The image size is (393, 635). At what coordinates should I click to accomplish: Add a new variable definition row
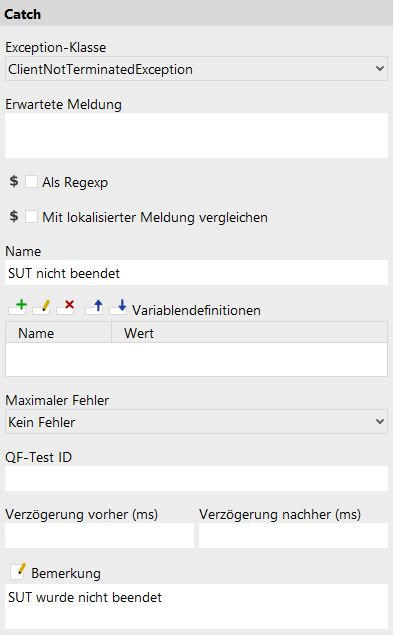(x=17, y=307)
